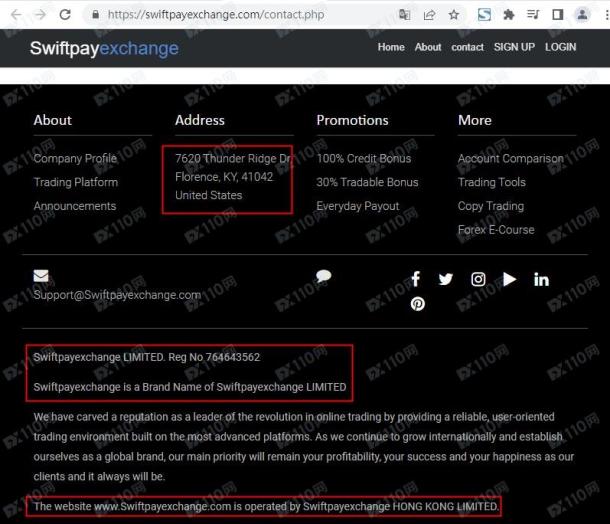Viewport: 610px width, 524px height.
Task: Open the LinkedIn icon link
Action: pyautogui.click(x=541, y=279)
